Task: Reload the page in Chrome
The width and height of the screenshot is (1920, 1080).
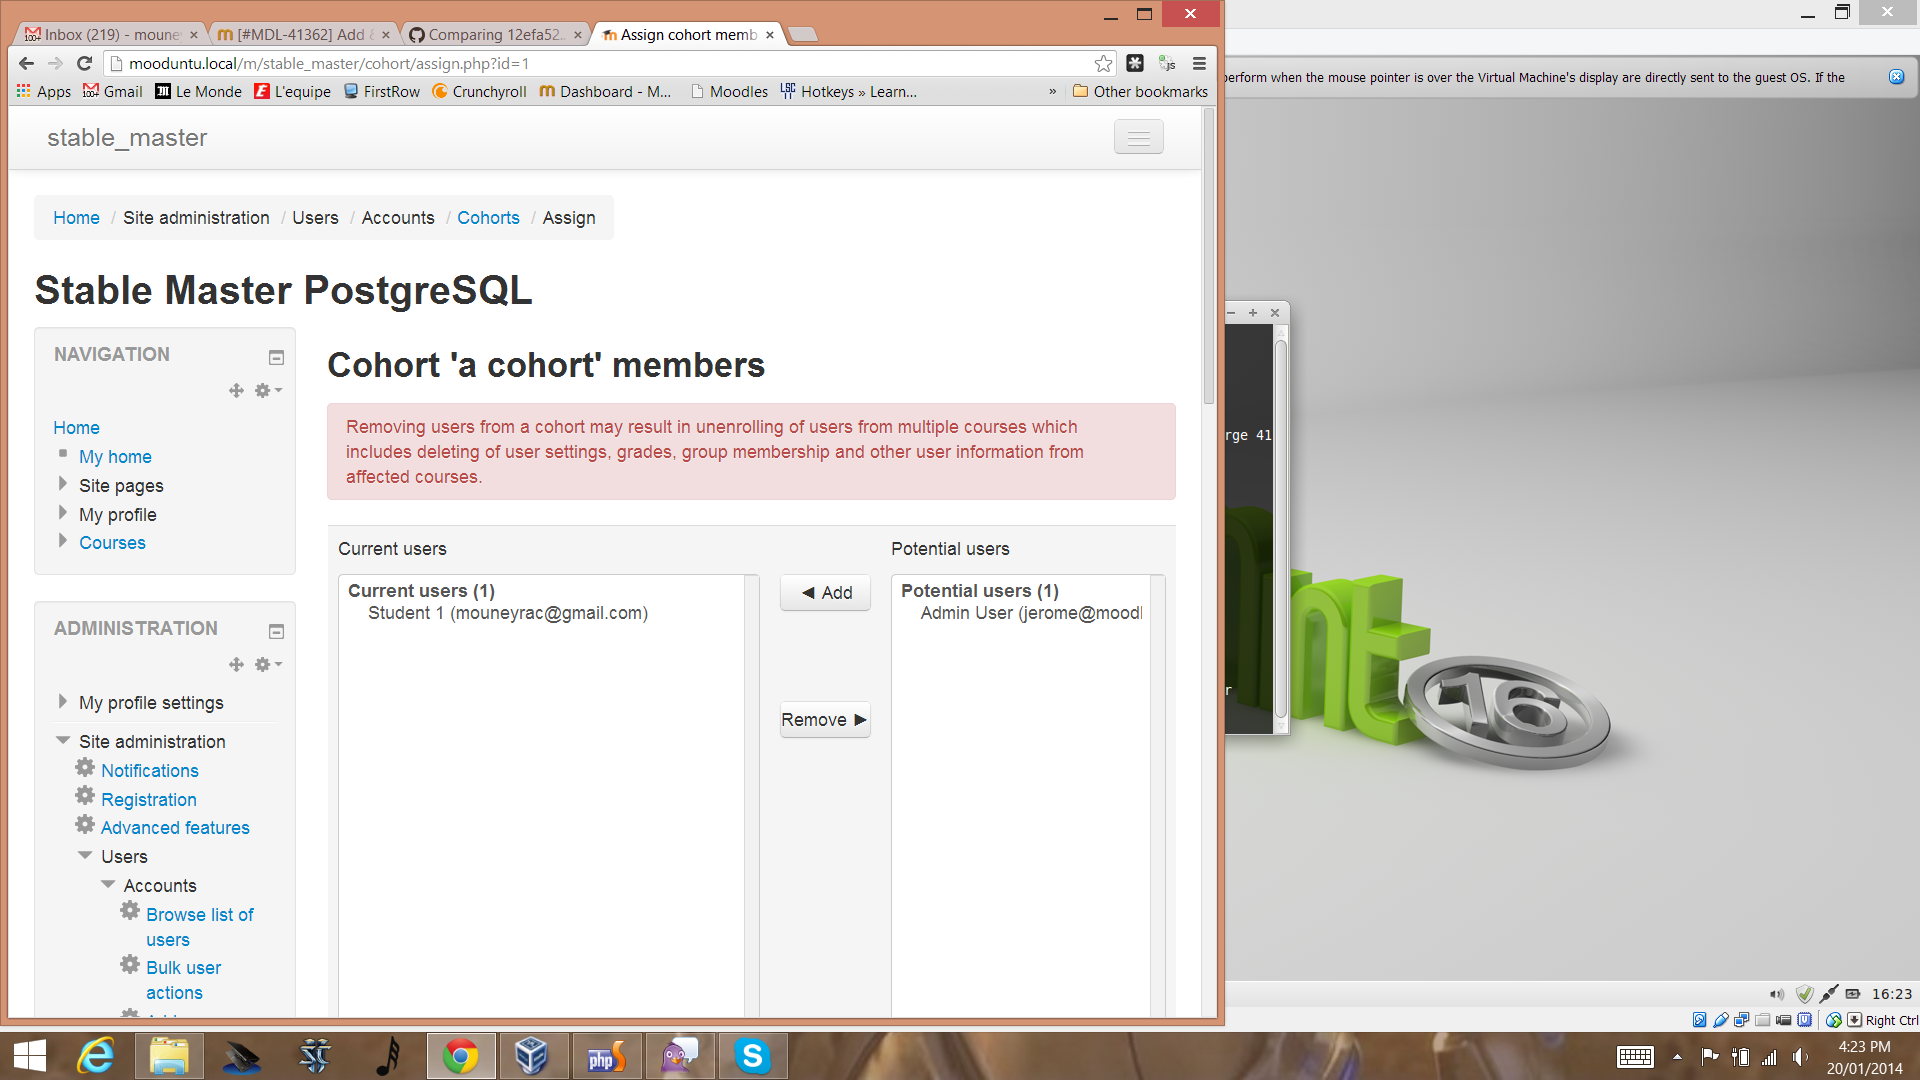Action: pyautogui.click(x=85, y=63)
